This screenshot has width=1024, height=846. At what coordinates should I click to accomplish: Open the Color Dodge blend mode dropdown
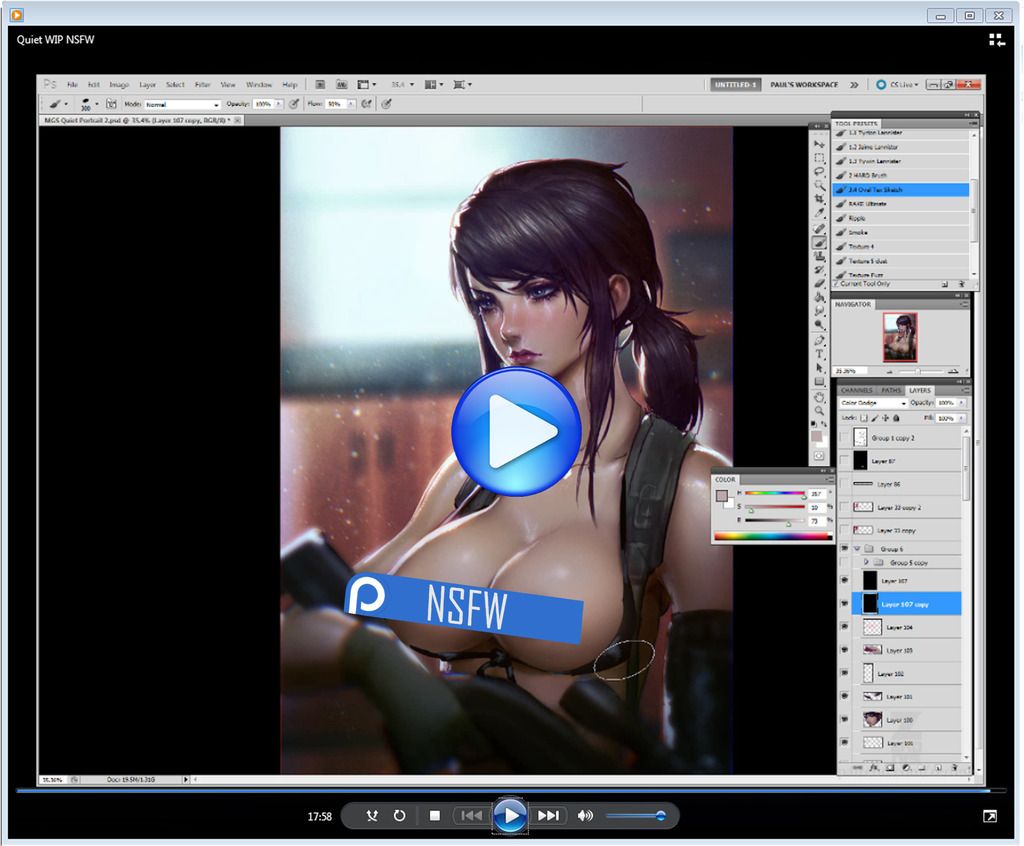tap(874, 403)
